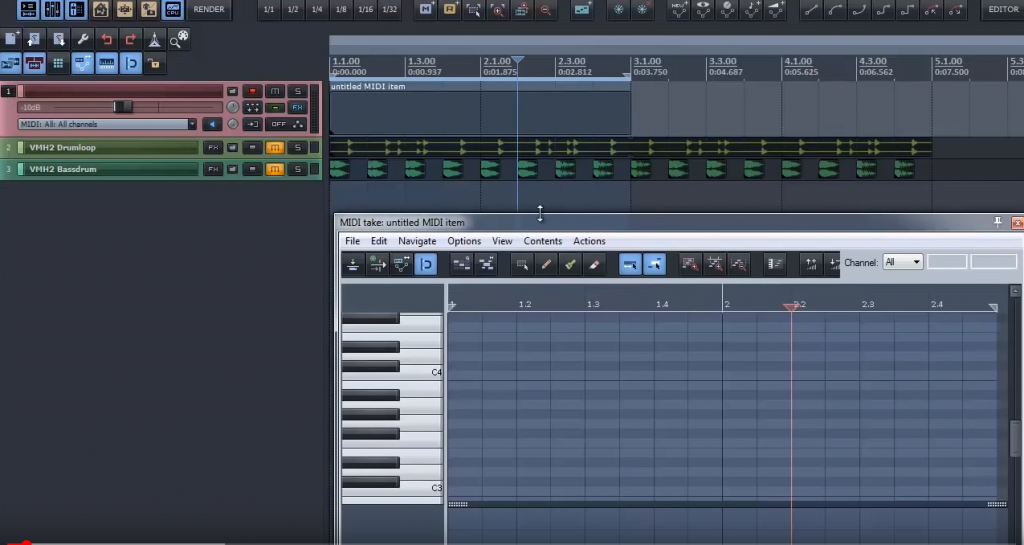Mute track 1

point(275,91)
